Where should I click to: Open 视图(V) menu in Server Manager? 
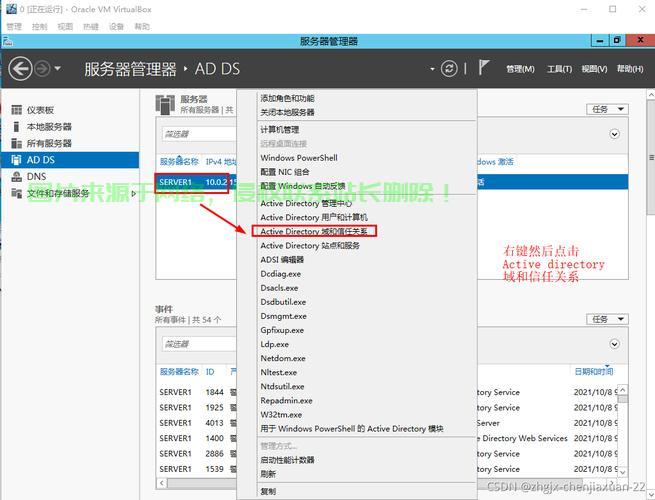[x=594, y=69]
